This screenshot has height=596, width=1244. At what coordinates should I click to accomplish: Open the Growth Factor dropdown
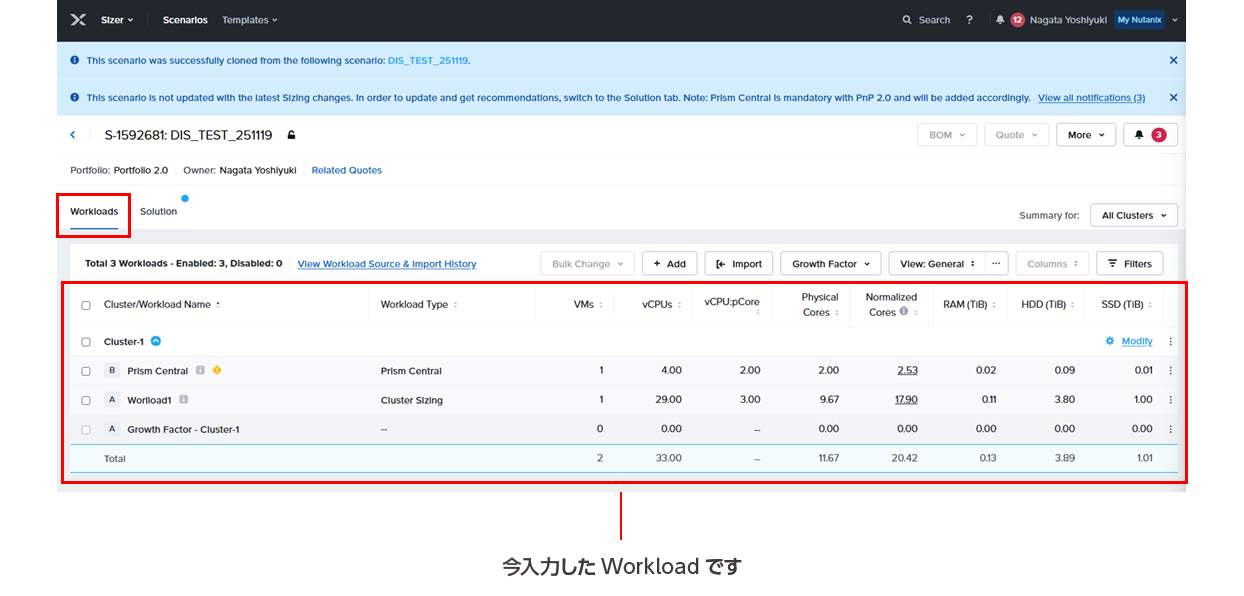pyautogui.click(x=830, y=264)
